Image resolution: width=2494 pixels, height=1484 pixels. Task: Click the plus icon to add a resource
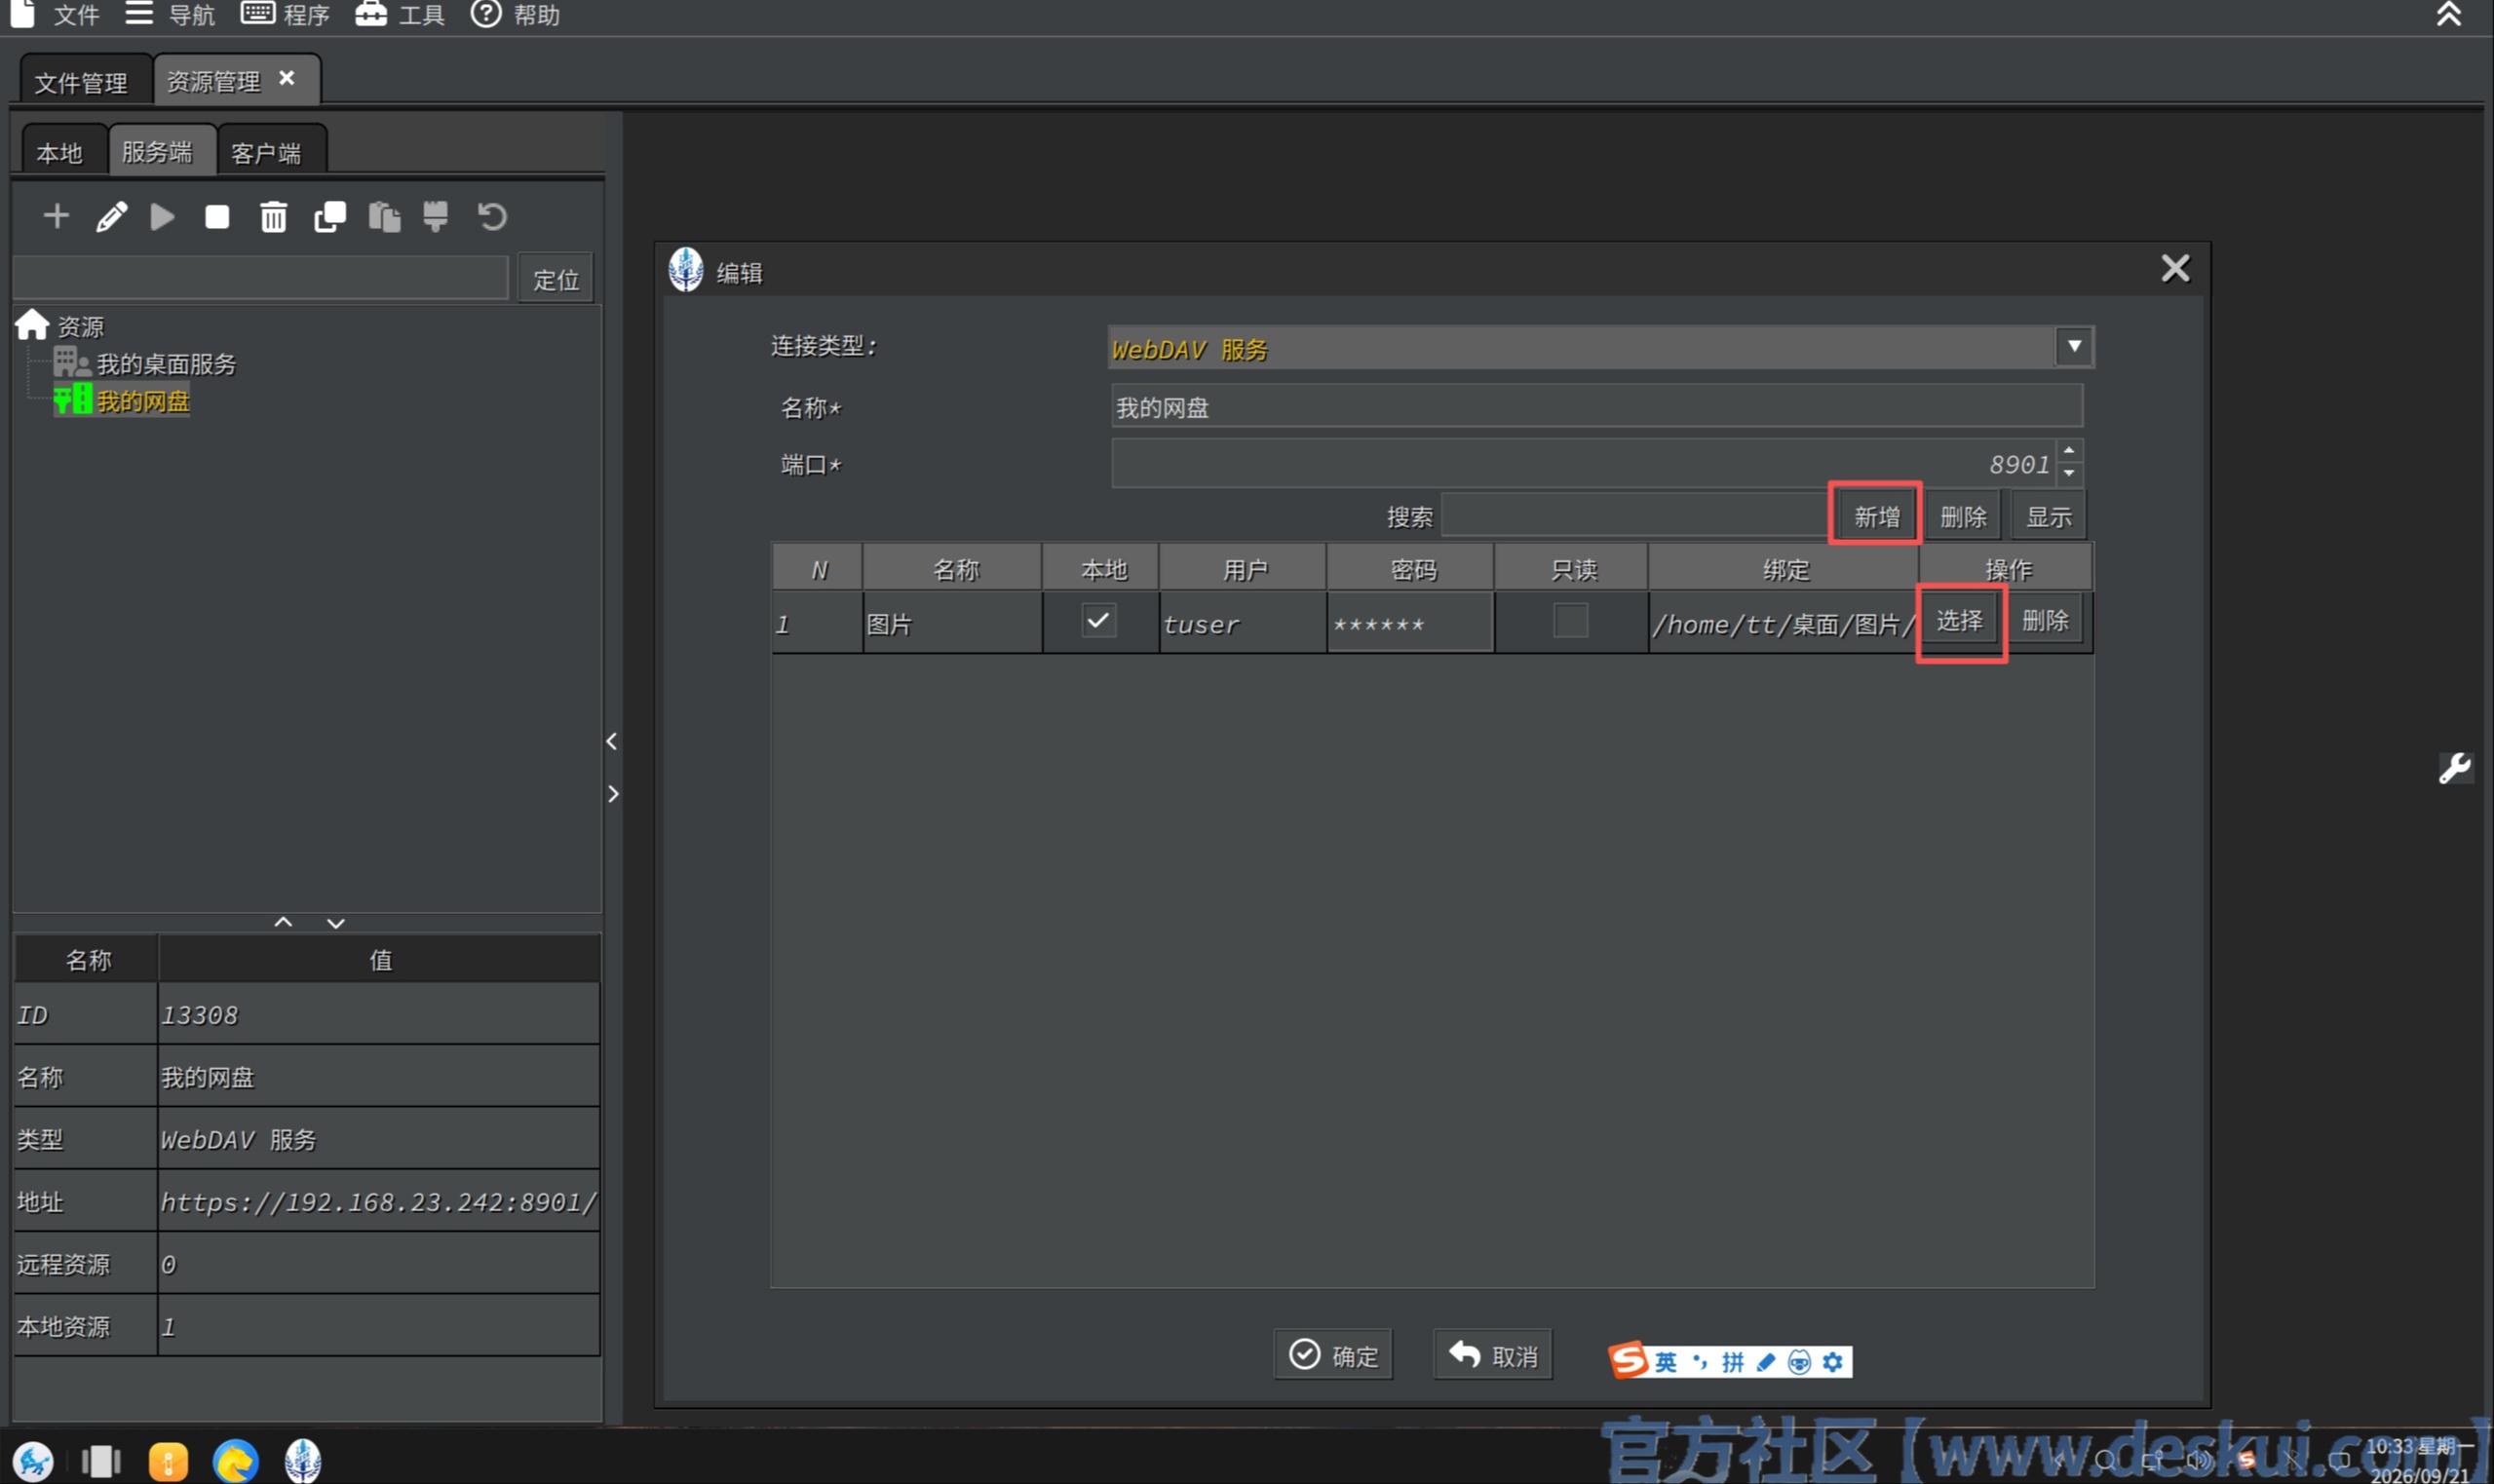[x=56, y=216]
